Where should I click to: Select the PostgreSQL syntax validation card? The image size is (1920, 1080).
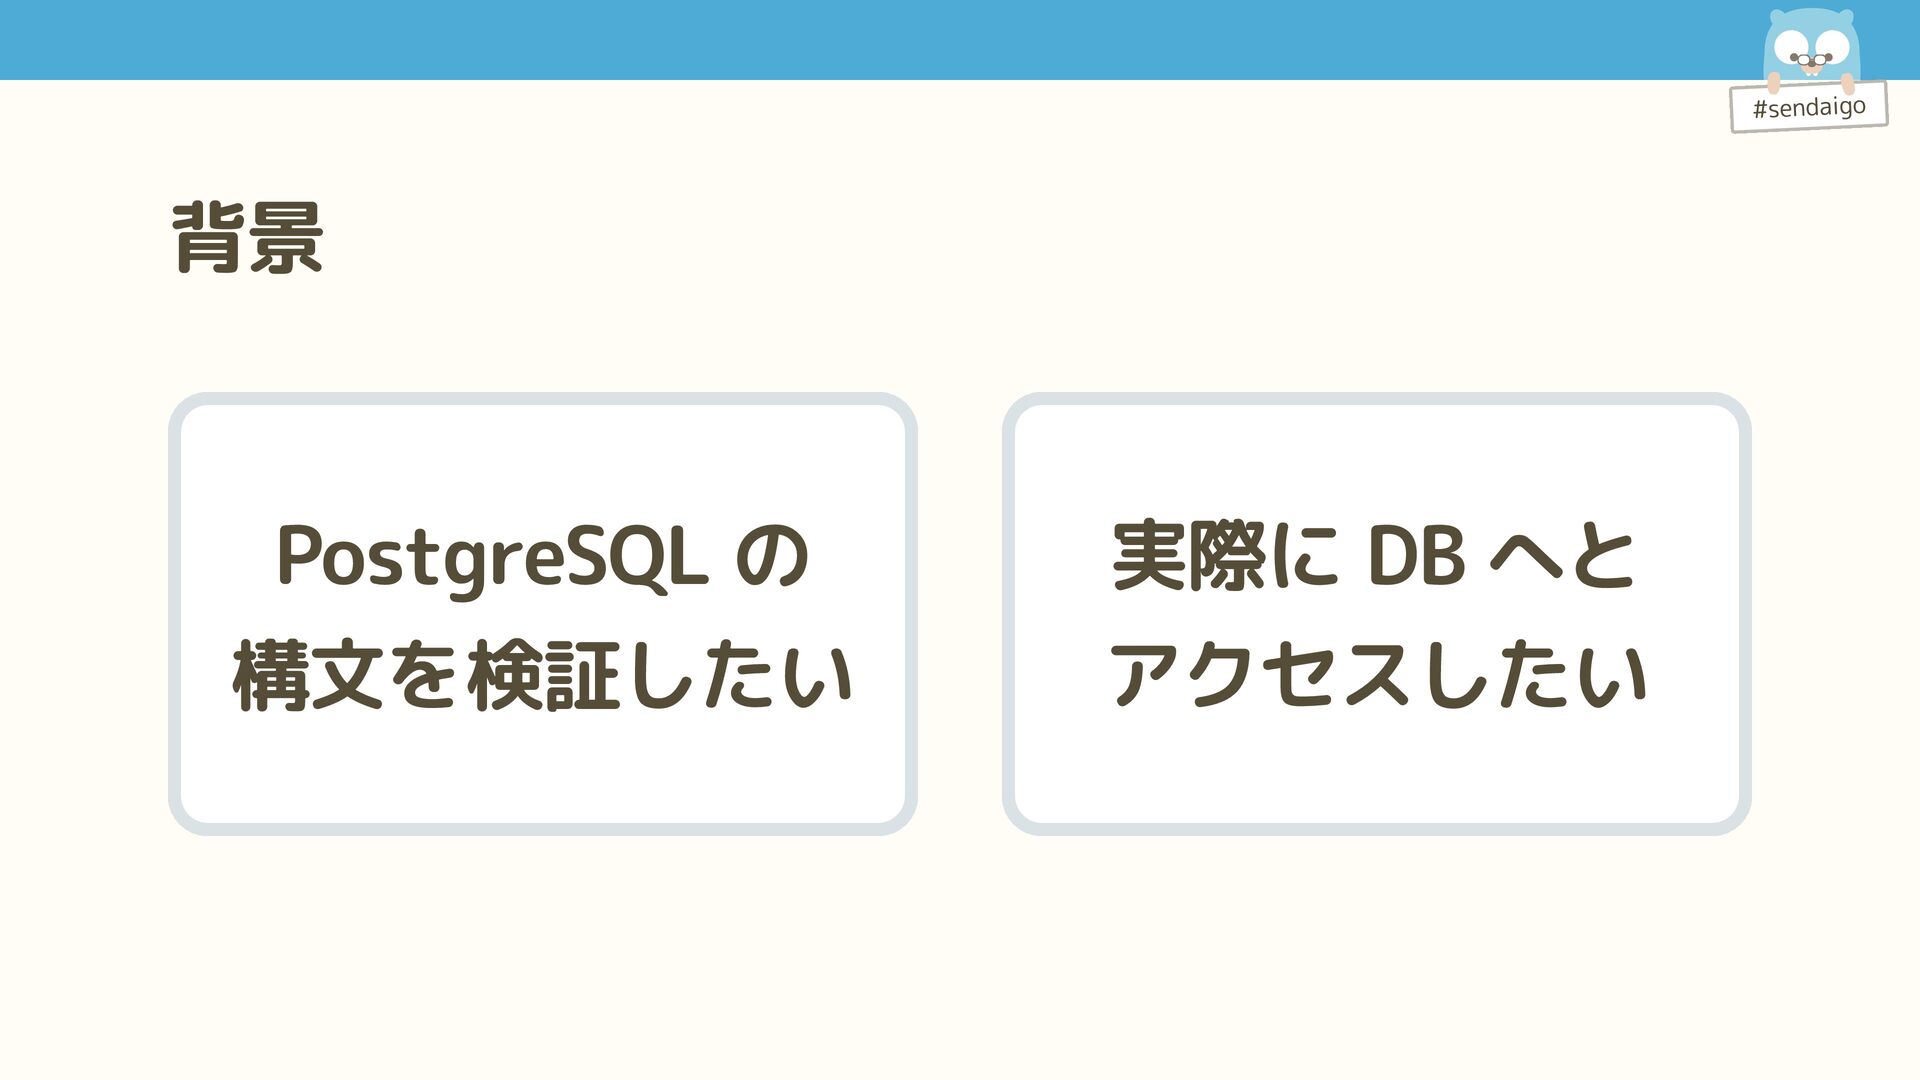(x=543, y=614)
